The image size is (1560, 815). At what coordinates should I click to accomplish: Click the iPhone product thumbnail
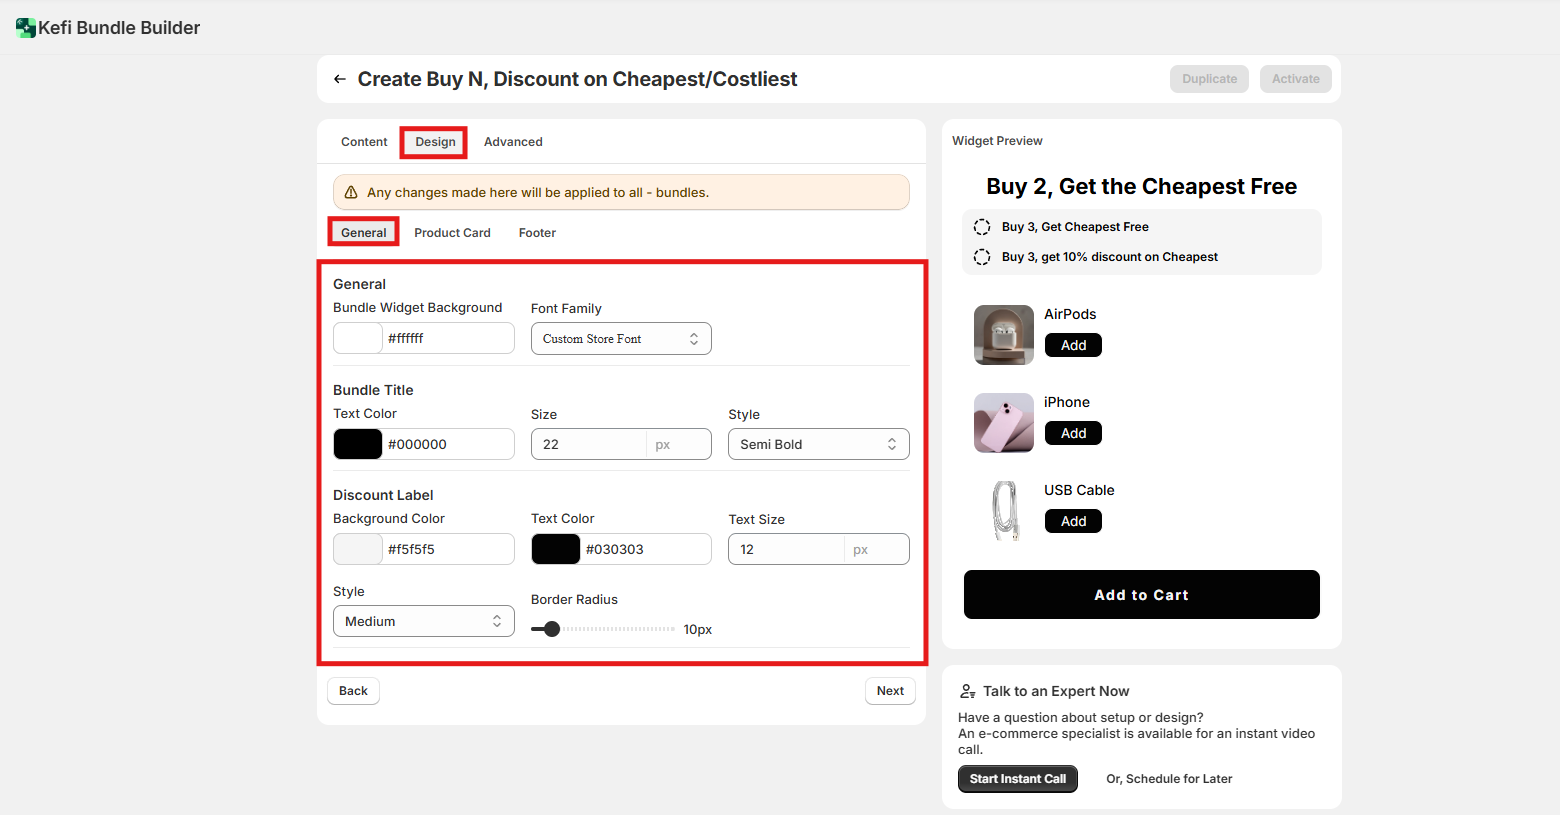pyautogui.click(x=1003, y=423)
